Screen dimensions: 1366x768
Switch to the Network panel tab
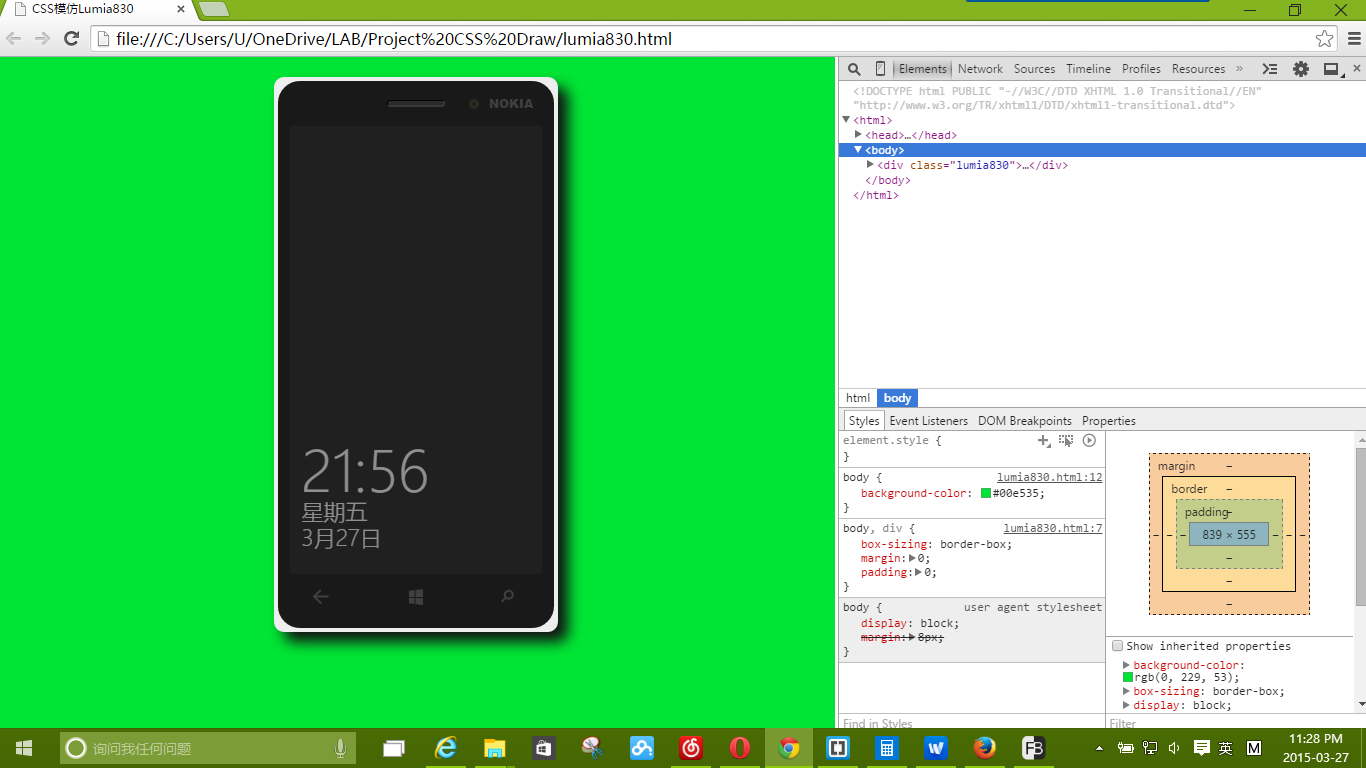(979, 69)
